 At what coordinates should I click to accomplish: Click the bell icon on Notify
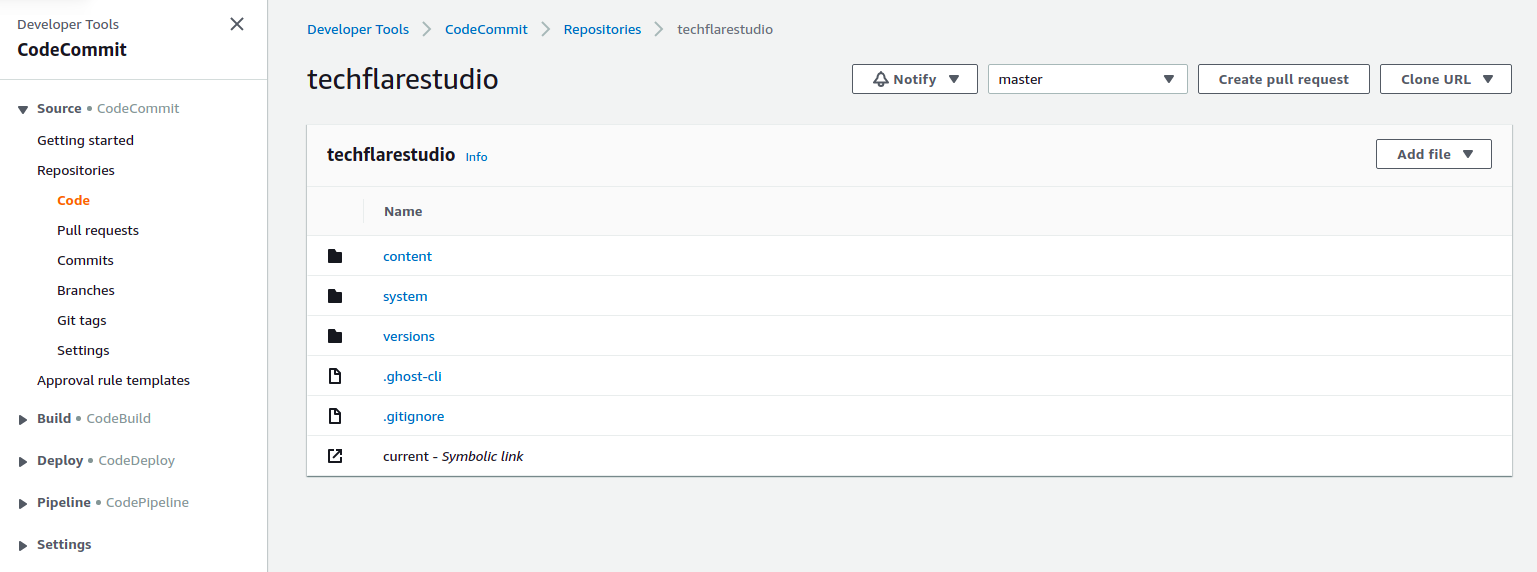click(x=881, y=79)
